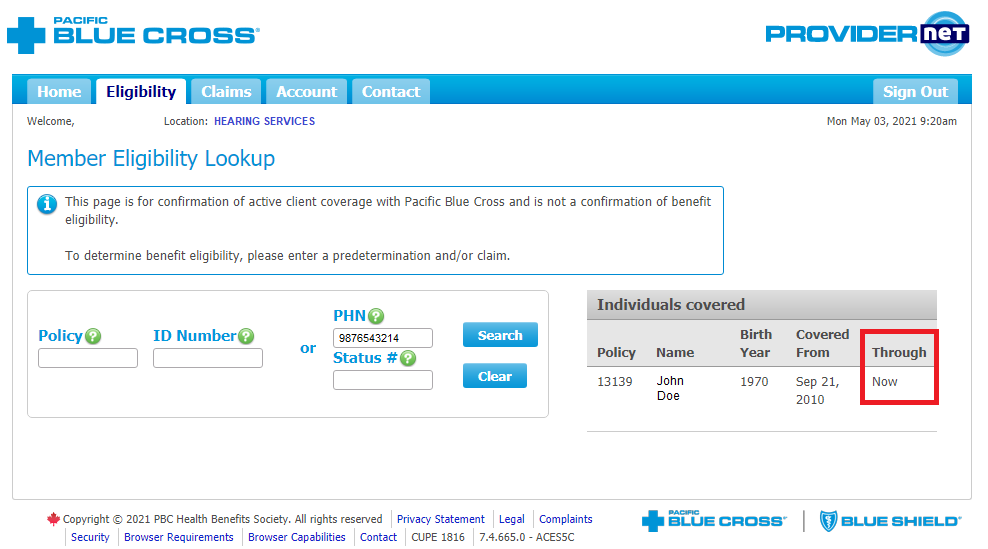
Task: Click version text 7.4.665.0 - ACES5C
Action: pos(527,537)
